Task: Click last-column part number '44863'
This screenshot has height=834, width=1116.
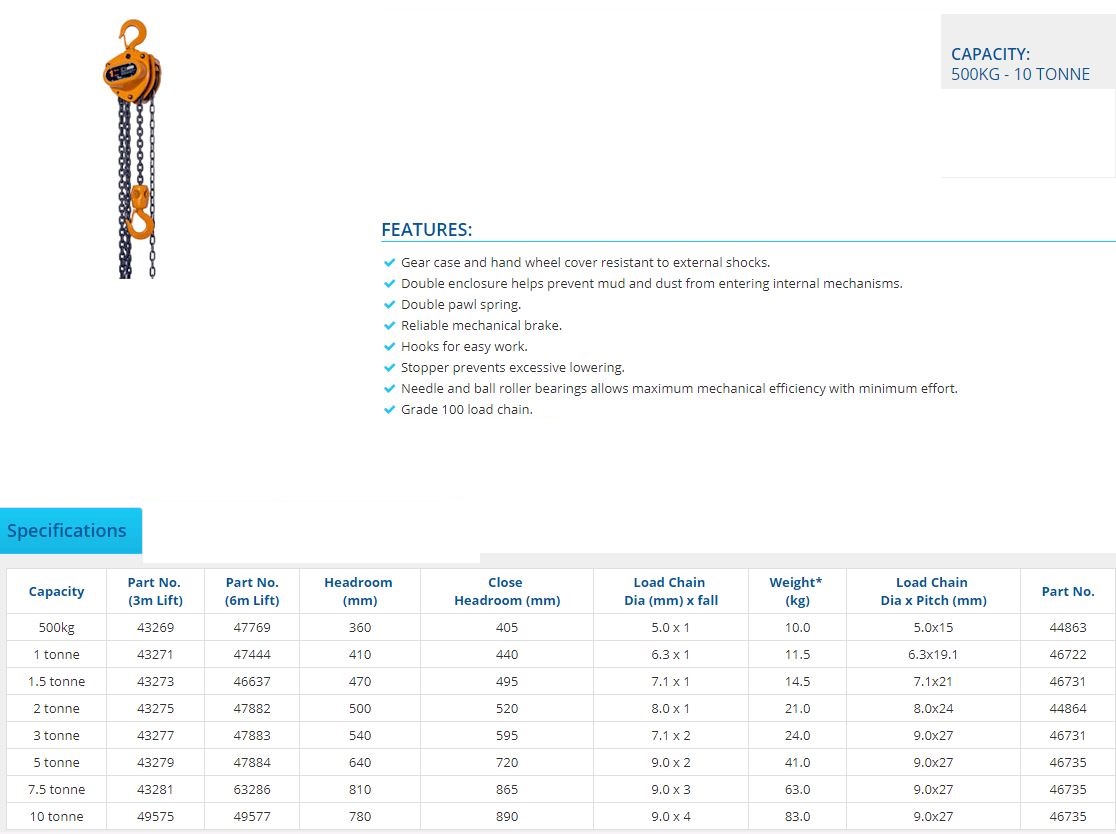Action: point(1068,628)
